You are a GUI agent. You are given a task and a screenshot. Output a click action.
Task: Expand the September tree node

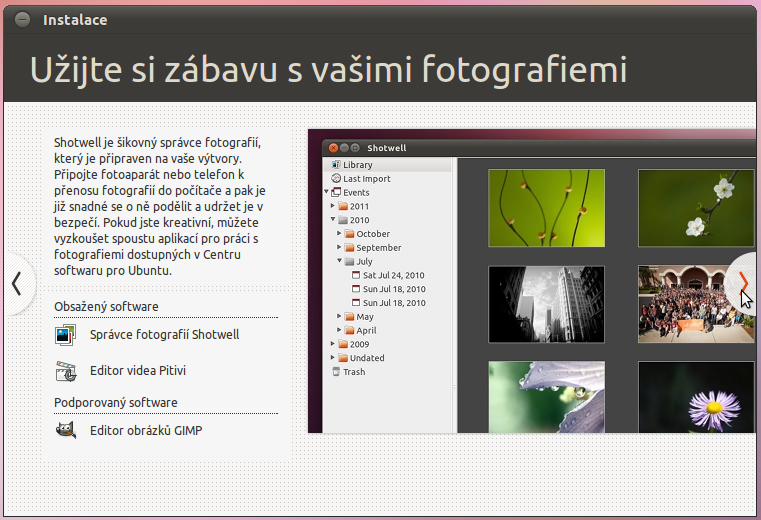click(x=339, y=247)
